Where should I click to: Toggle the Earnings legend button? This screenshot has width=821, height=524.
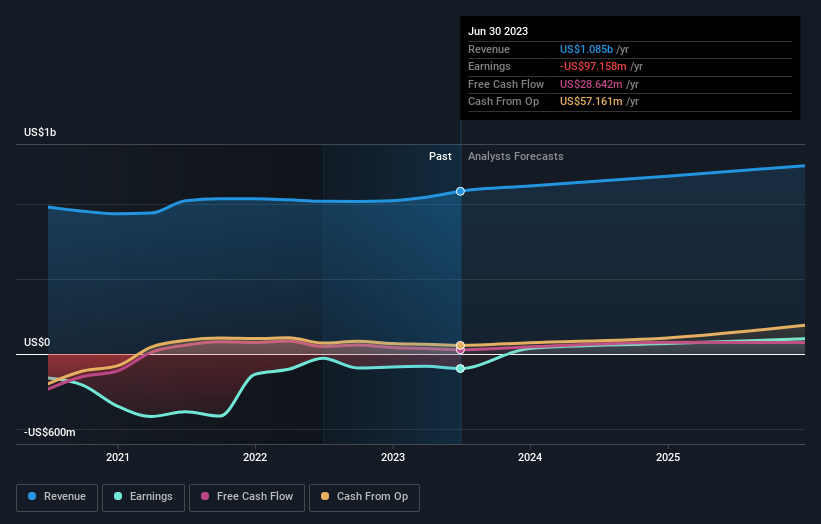[x=143, y=497]
